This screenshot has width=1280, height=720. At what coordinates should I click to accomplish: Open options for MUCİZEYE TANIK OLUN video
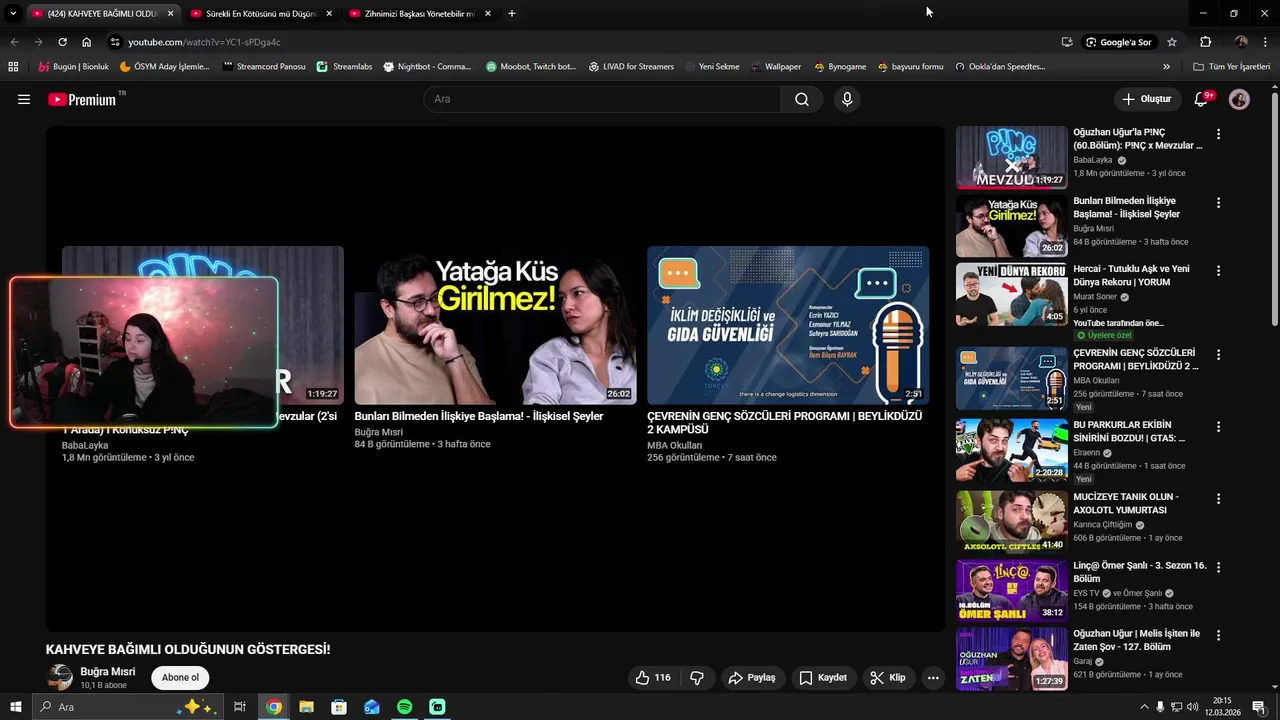pyautogui.click(x=1218, y=499)
